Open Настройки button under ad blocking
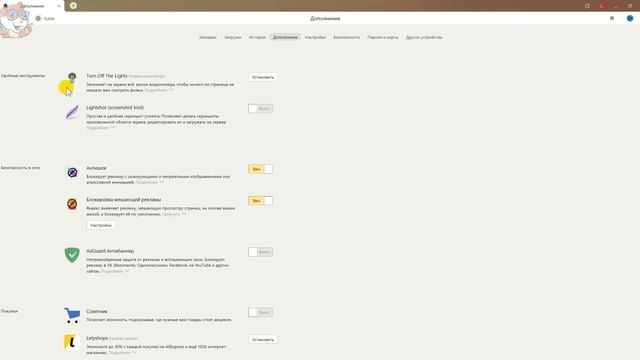Image resolution: width=640 pixels, height=360 pixels. (101, 225)
